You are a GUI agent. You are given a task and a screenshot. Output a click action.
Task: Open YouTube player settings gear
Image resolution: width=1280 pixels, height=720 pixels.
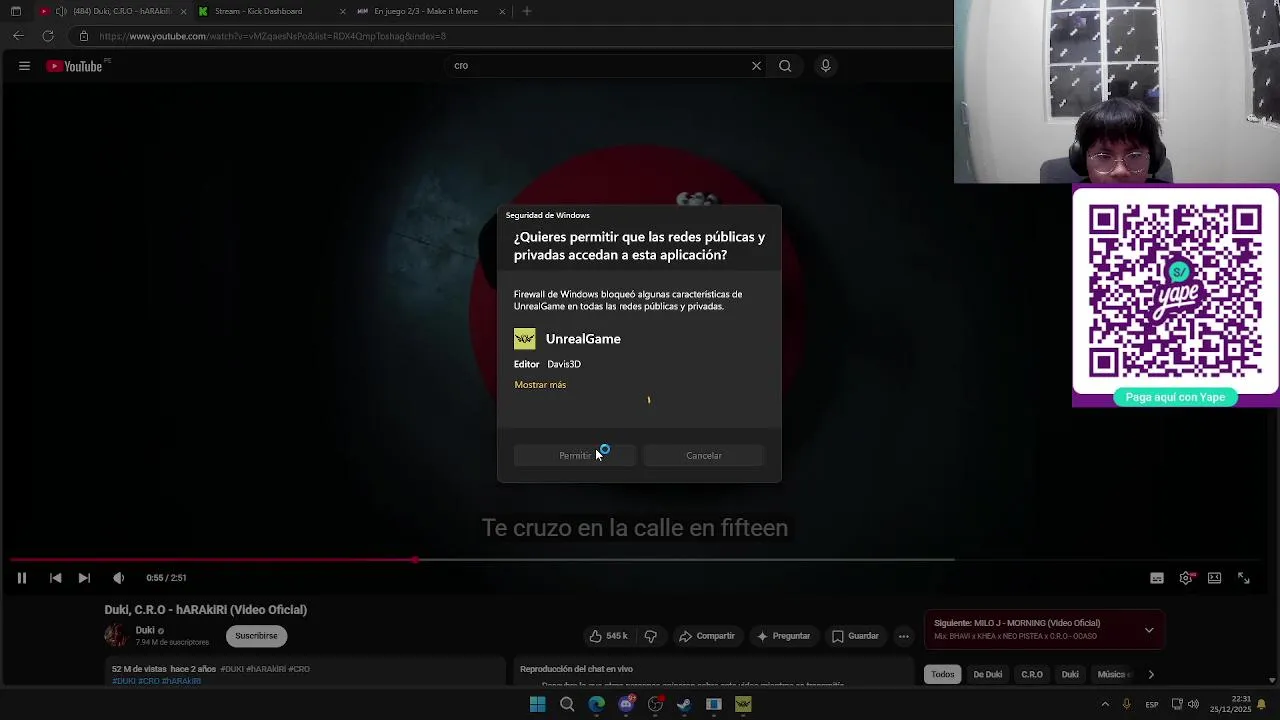point(1186,578)
